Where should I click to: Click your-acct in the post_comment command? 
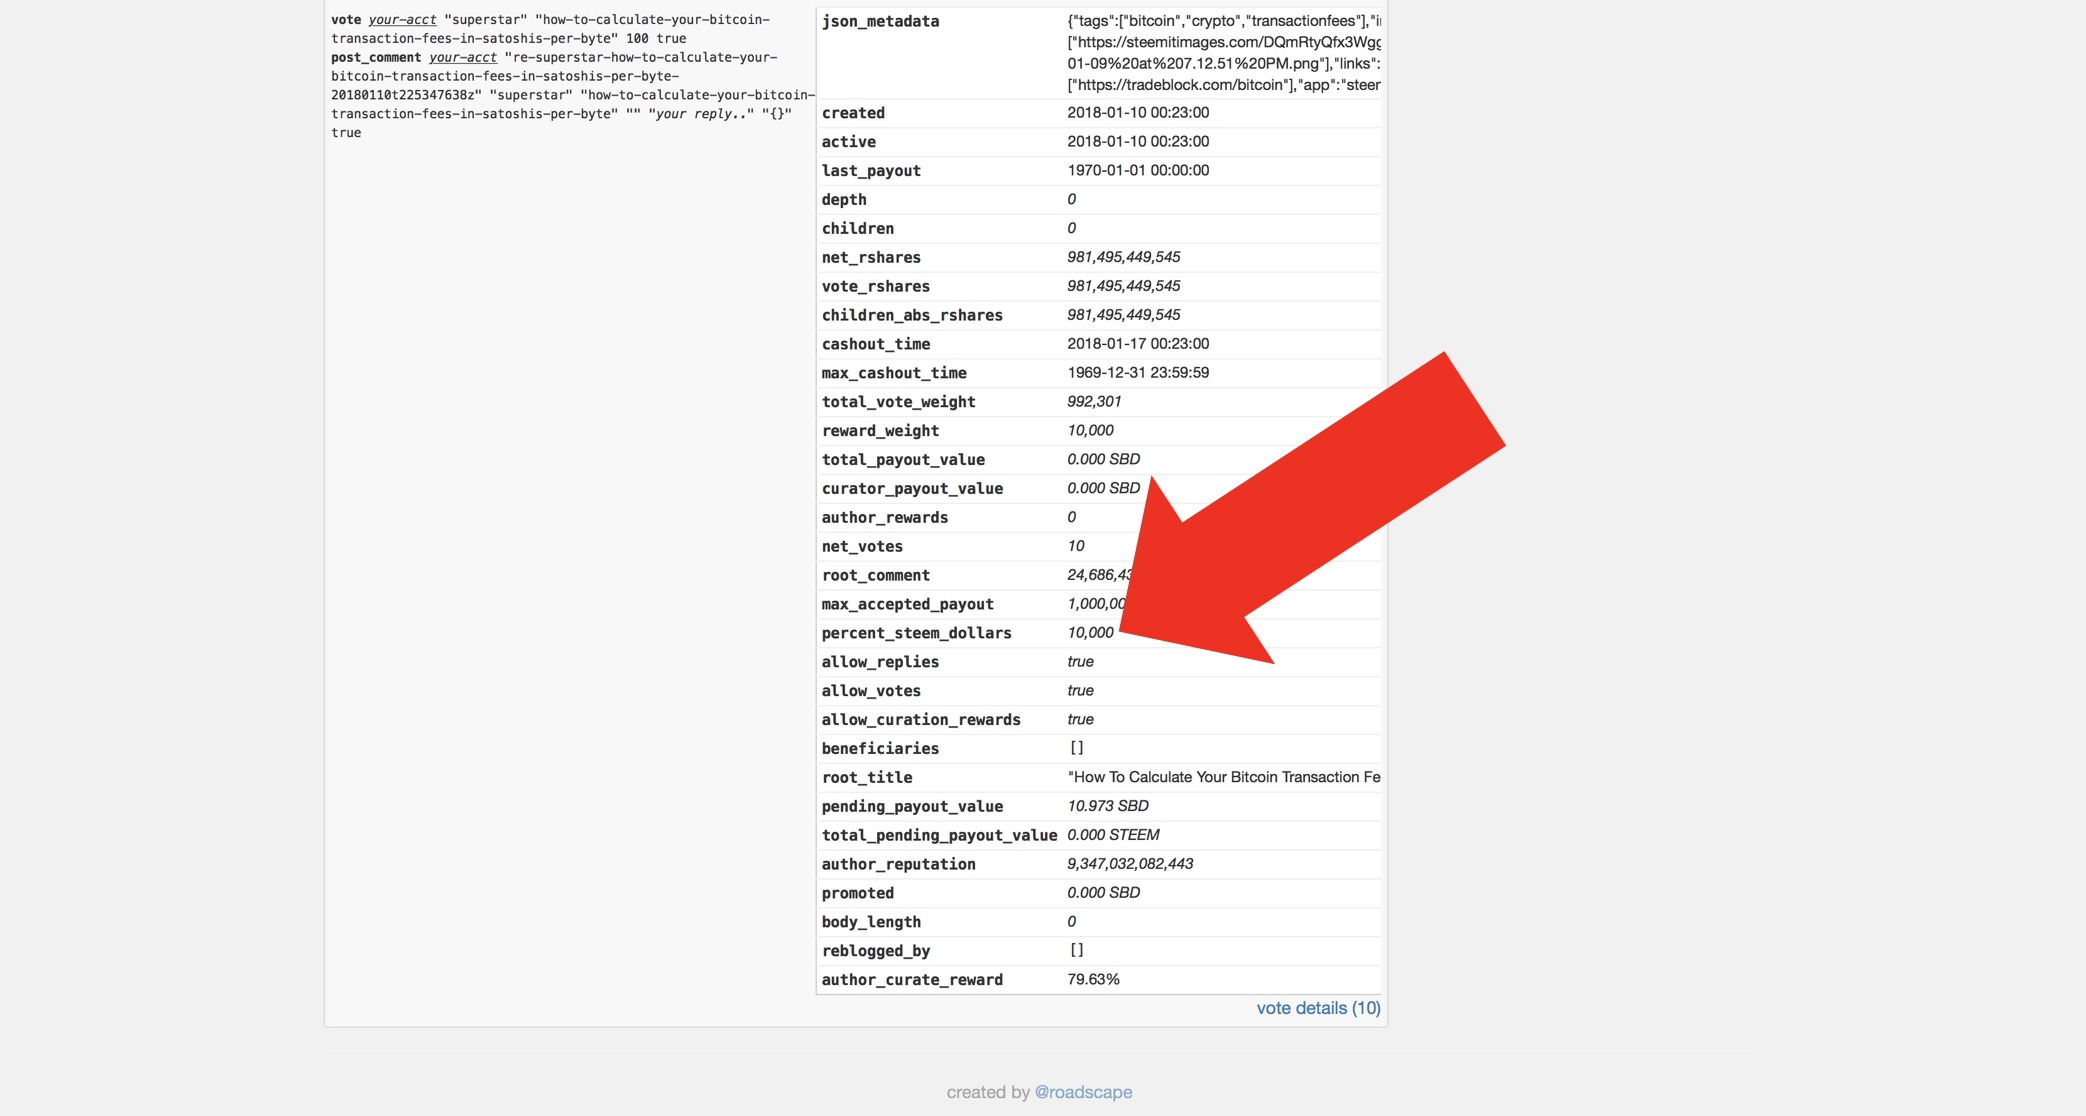[x=463, y=58]
